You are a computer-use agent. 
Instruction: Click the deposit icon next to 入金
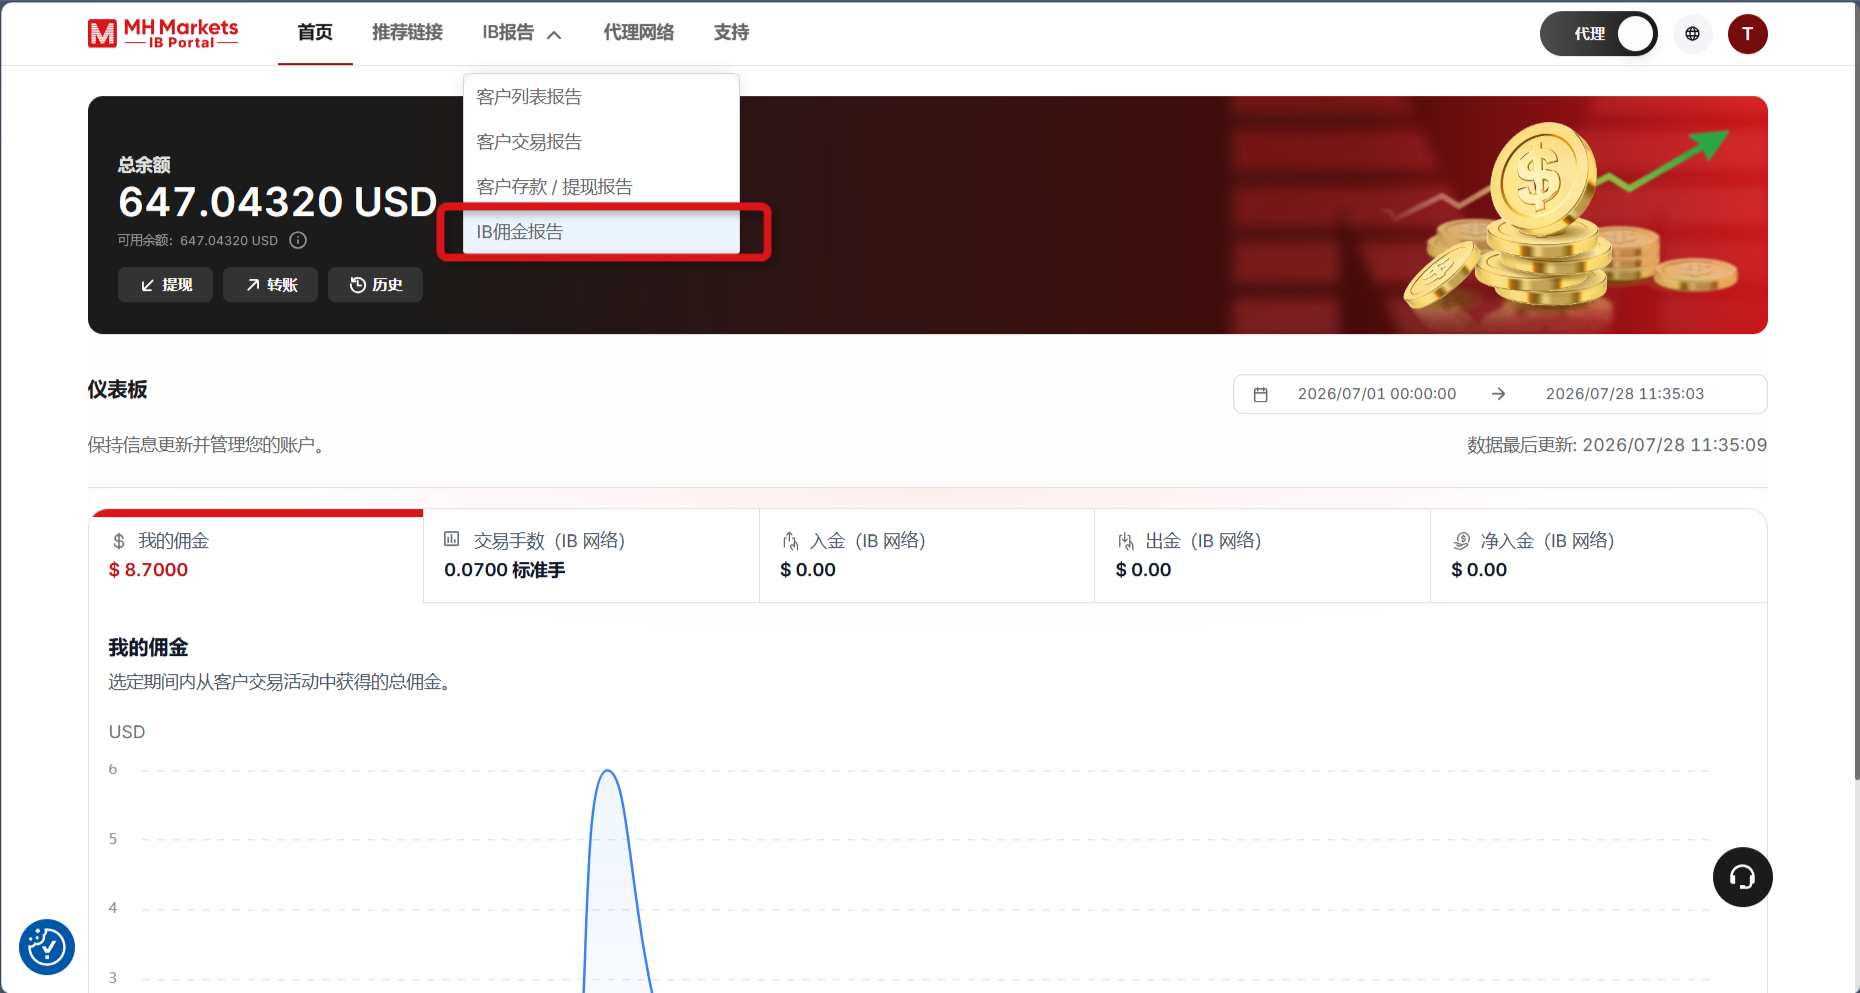[x=790, y=541]
